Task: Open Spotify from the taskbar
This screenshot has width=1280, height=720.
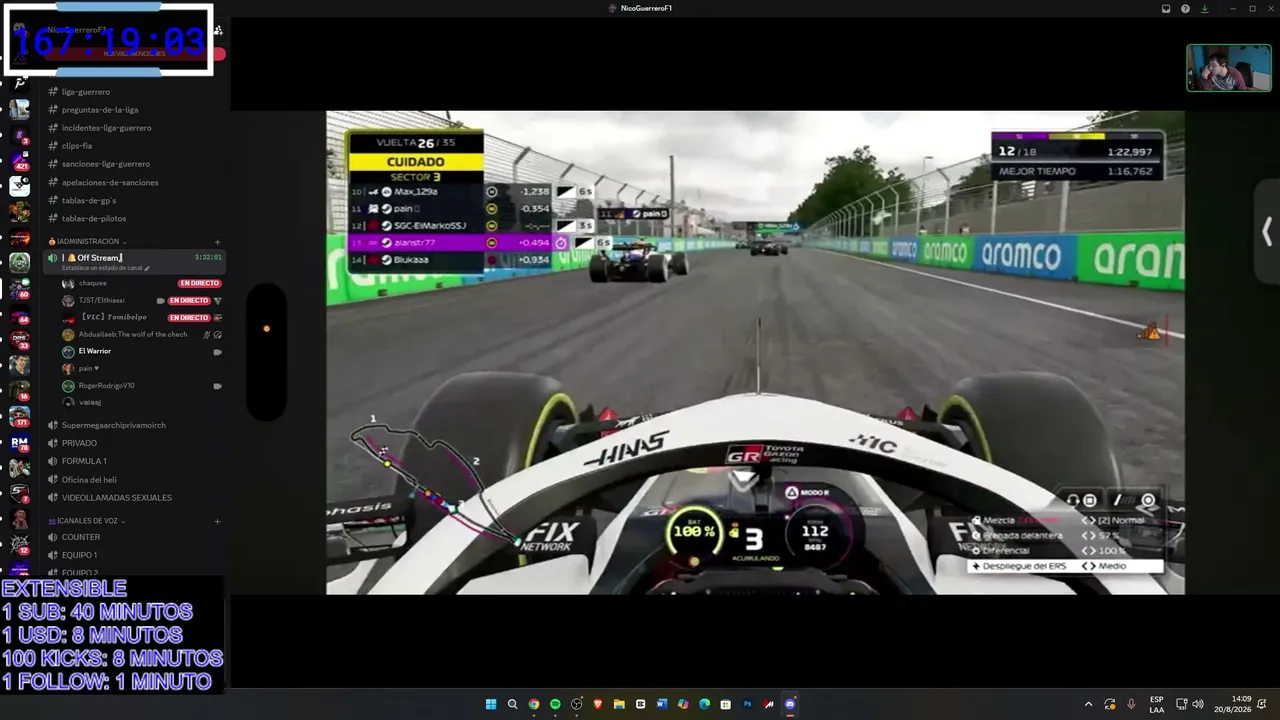Action: 555,704
